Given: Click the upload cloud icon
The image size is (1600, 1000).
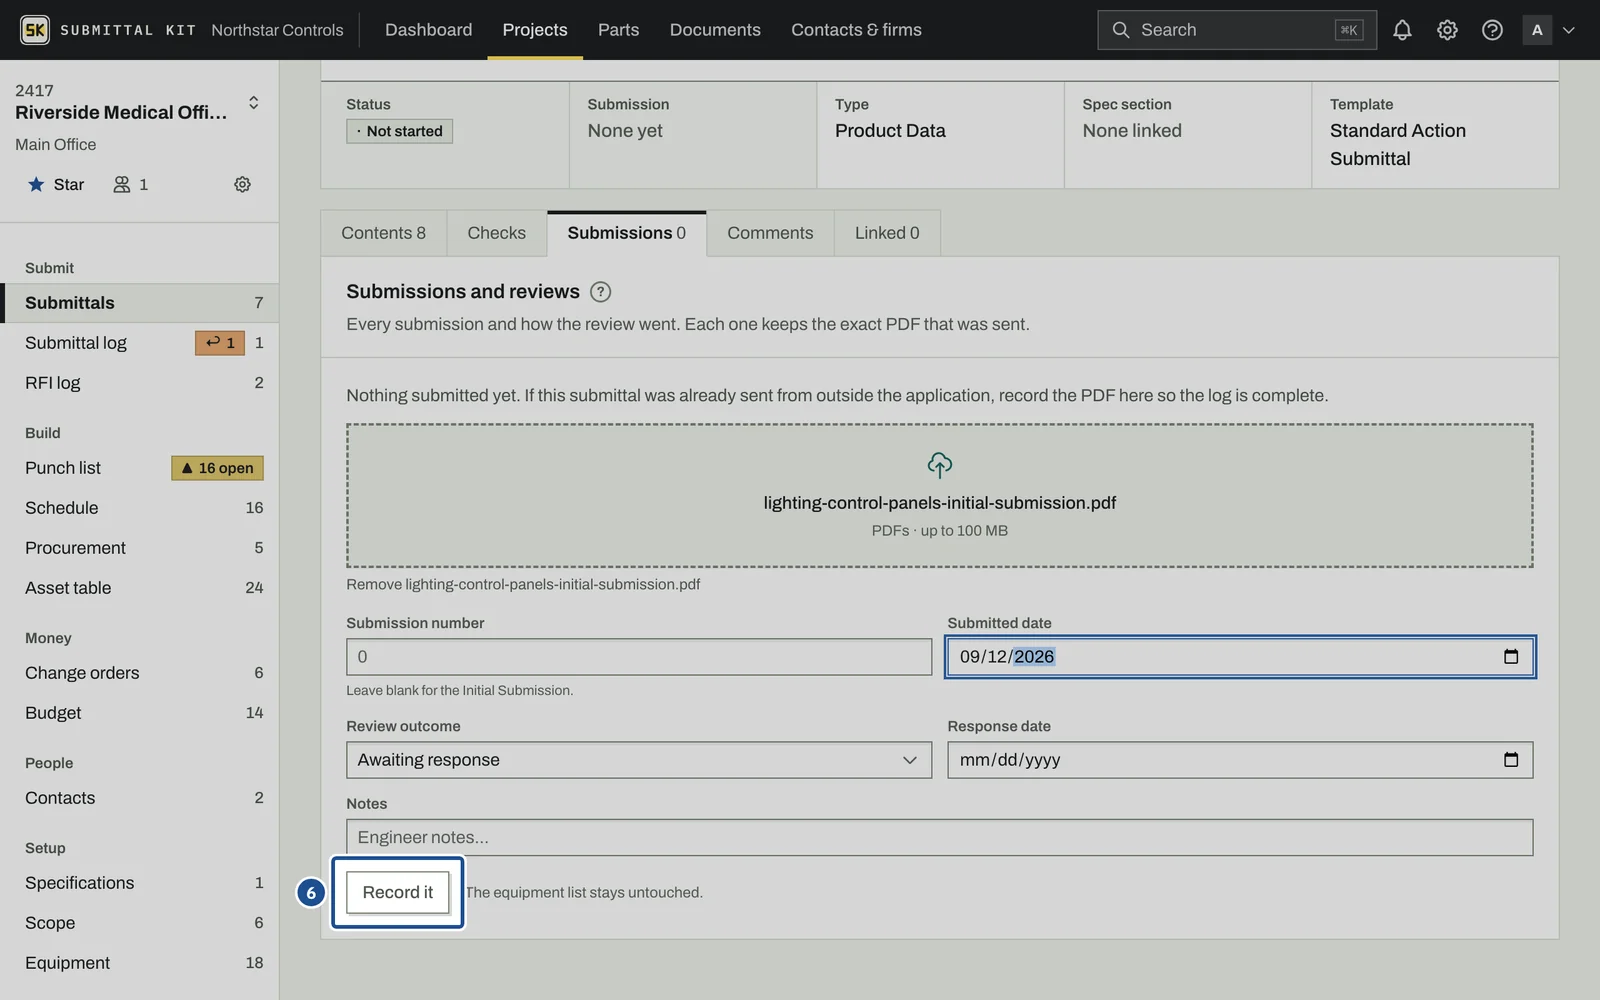Looking at the screenshot, I should click(x=940, y=465).
